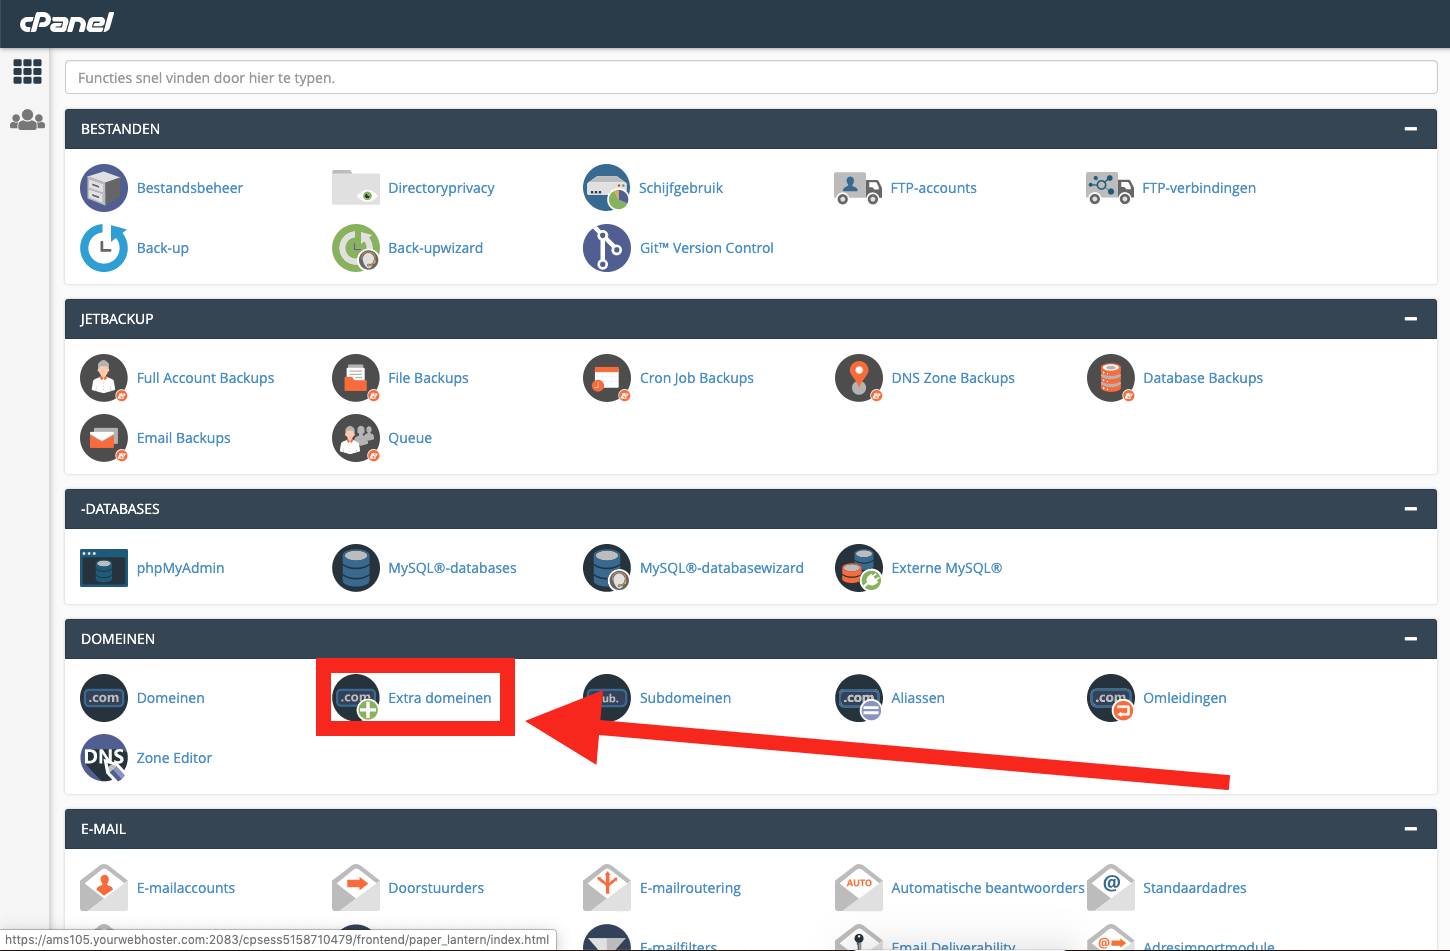This screenshot has width=1450, height=951.
Task: Open the Aliassen link
Action: 918,698
